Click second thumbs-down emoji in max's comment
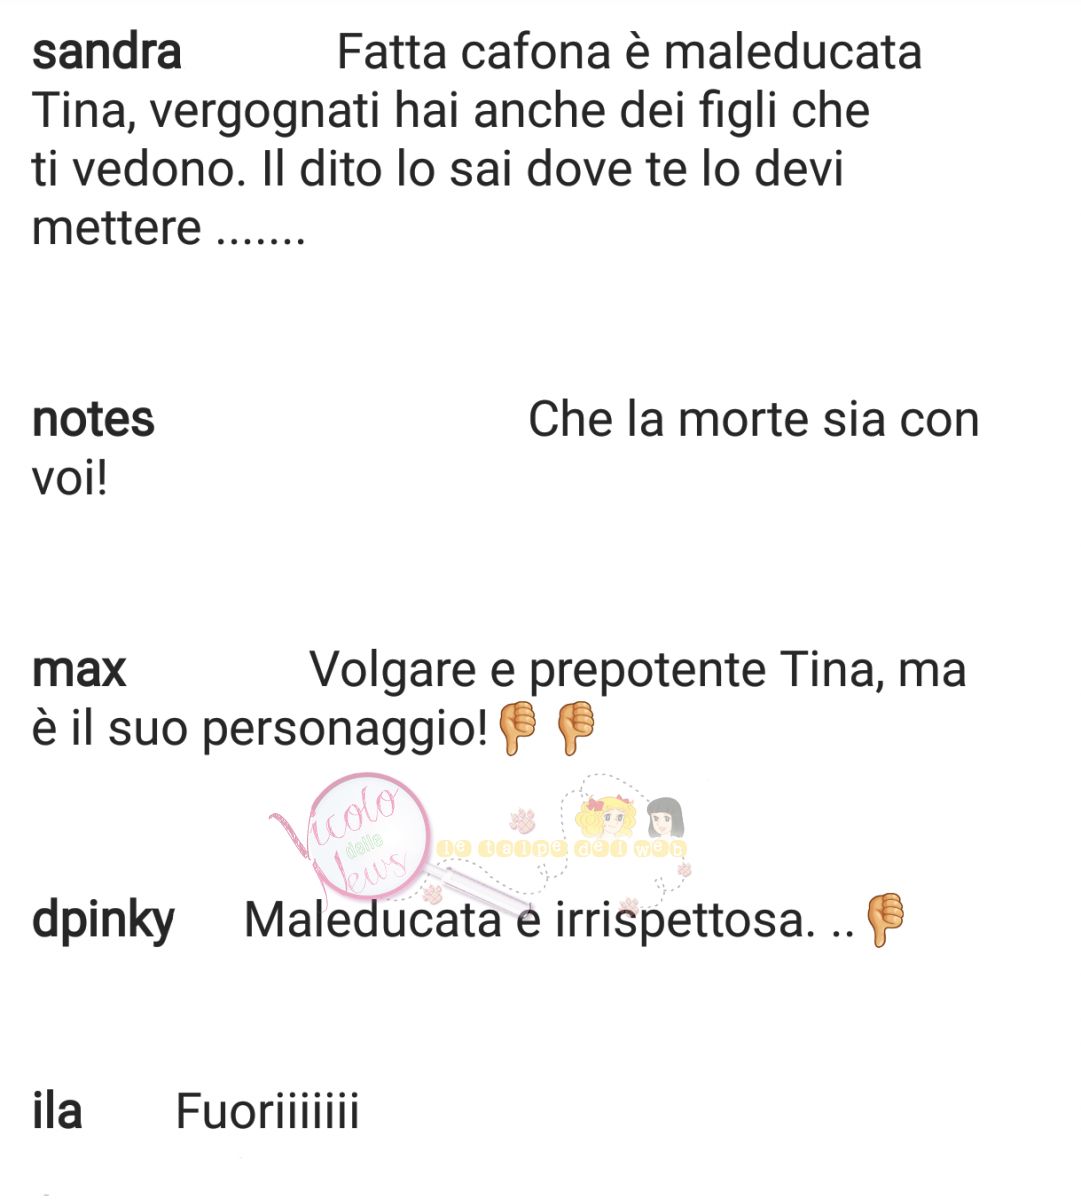This screenshot has height=1200, width=1081. tap(575, 727)
